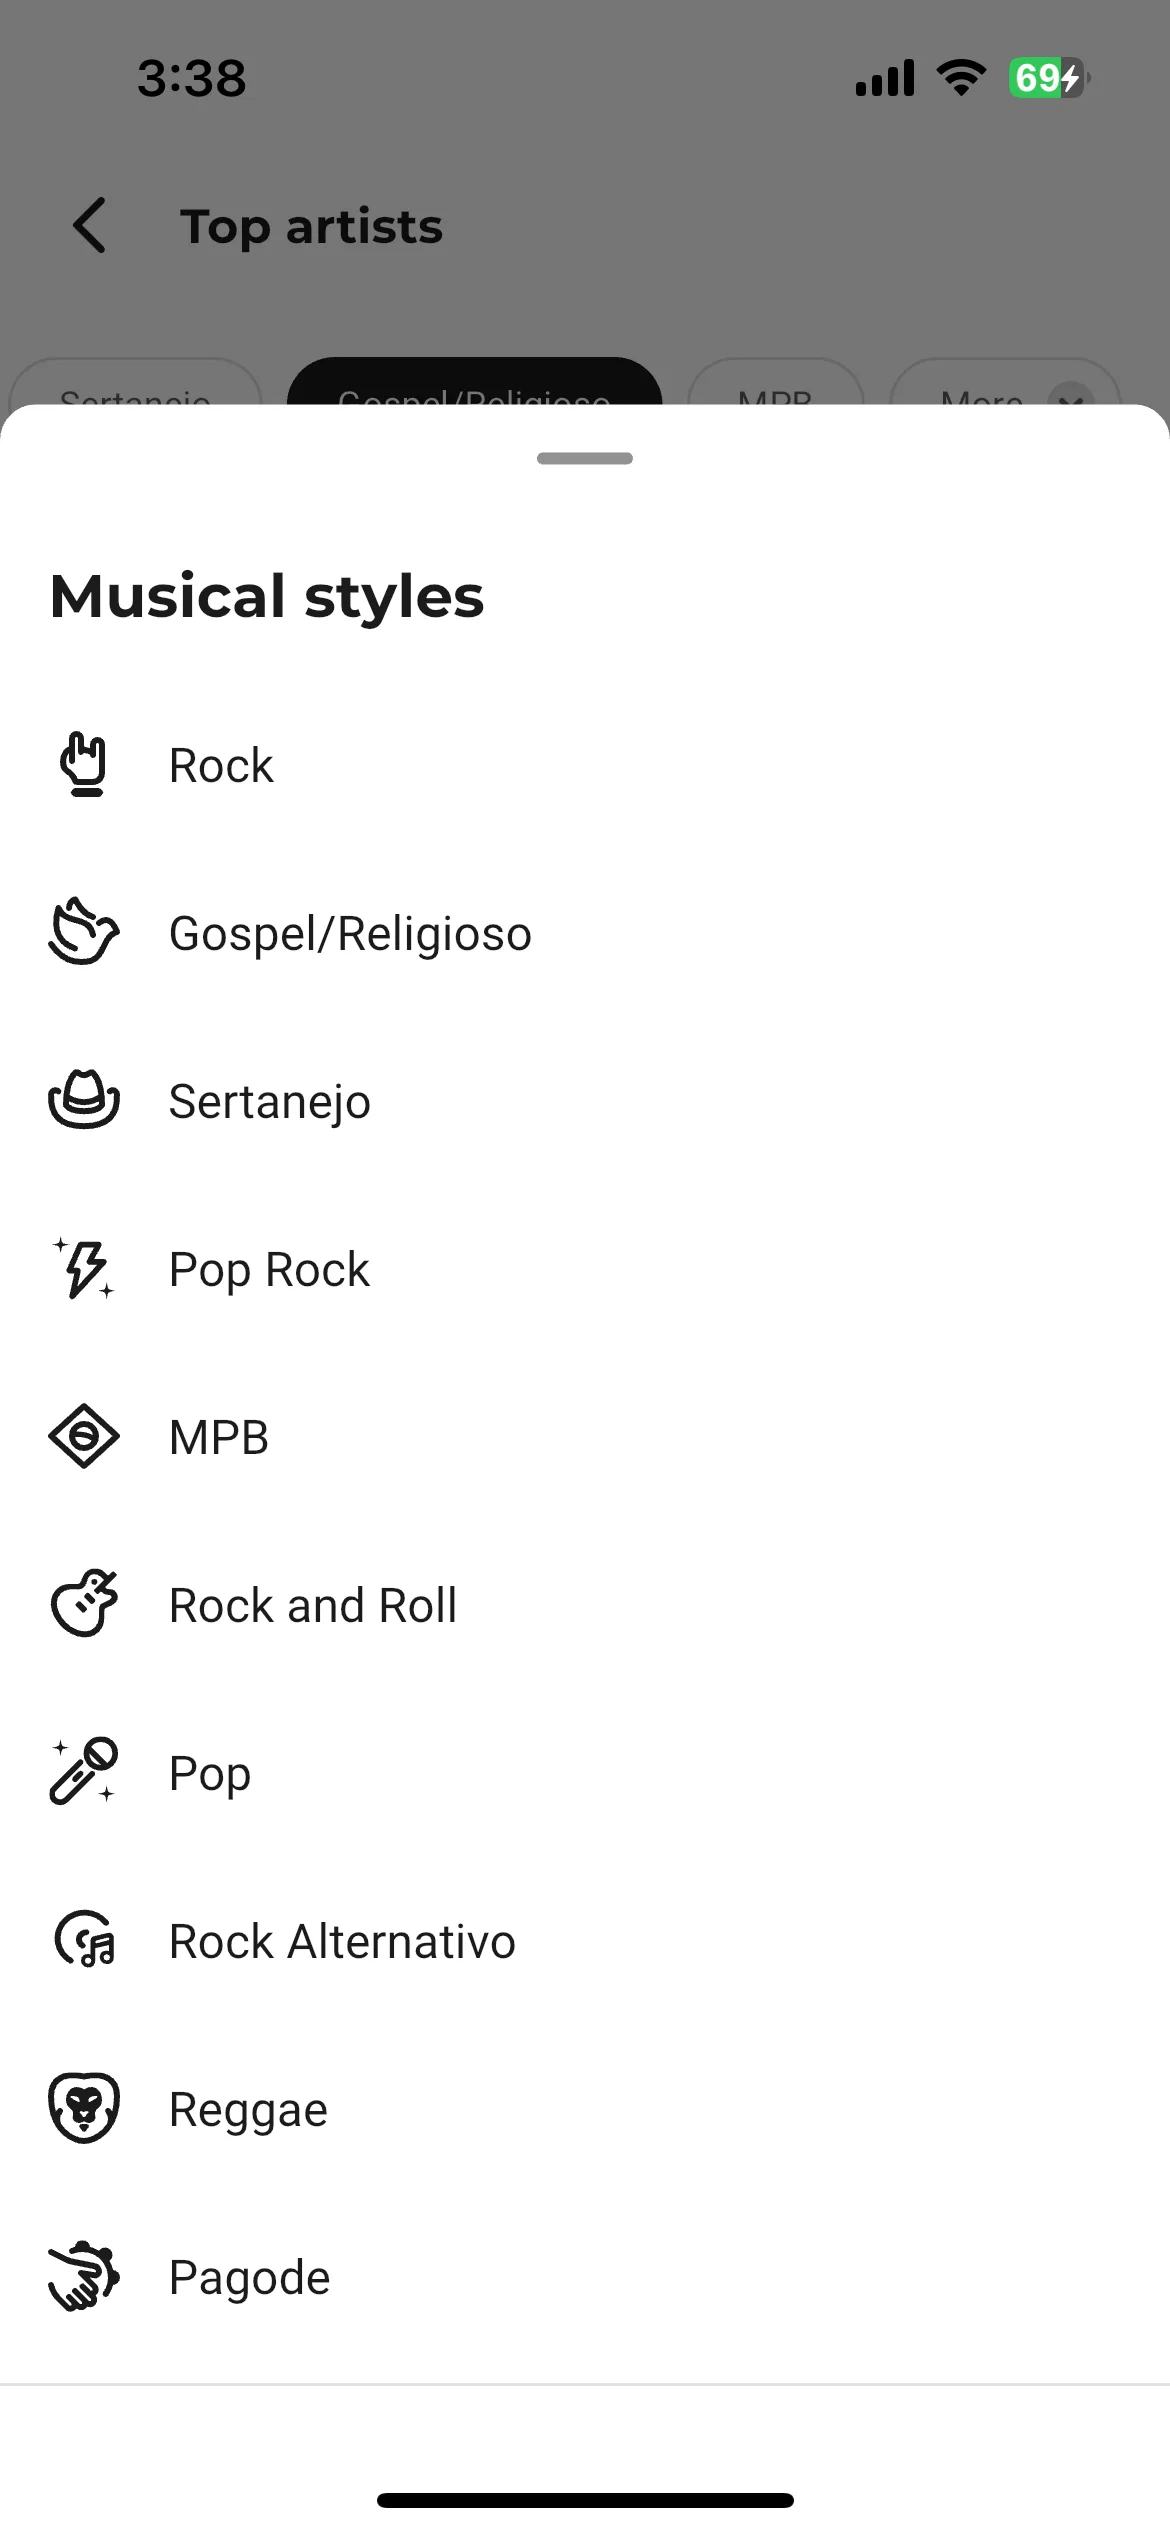Go back using the Top artists arrow
The width and height of the screenshot is (1170, 2532).
(x=90, y=225)
